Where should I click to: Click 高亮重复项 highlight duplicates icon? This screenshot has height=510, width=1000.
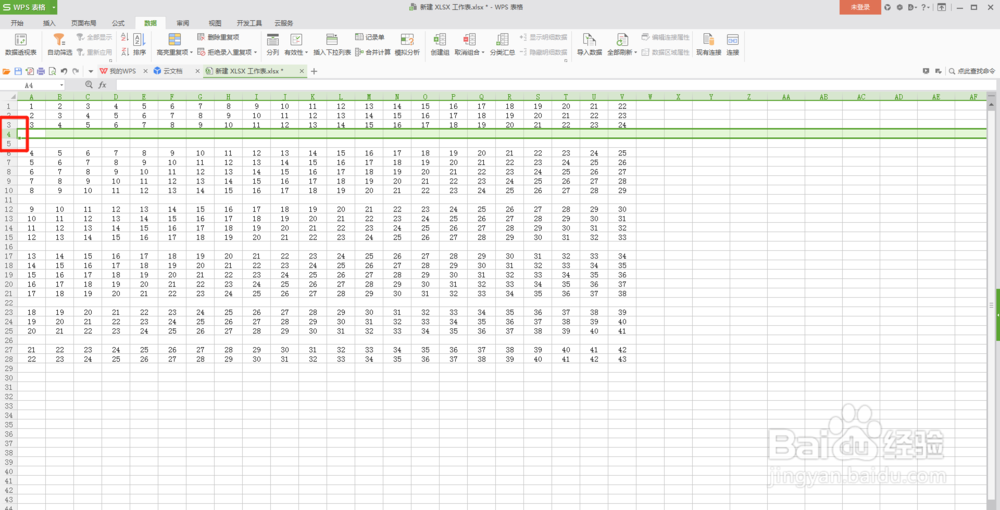(173, 40)
